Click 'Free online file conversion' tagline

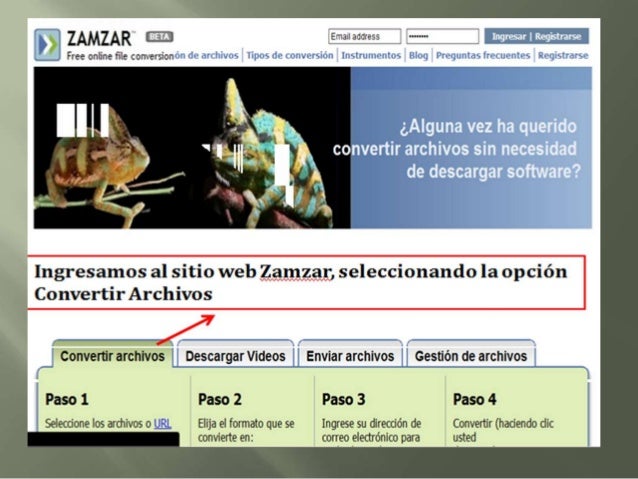(x=120, y=56)
